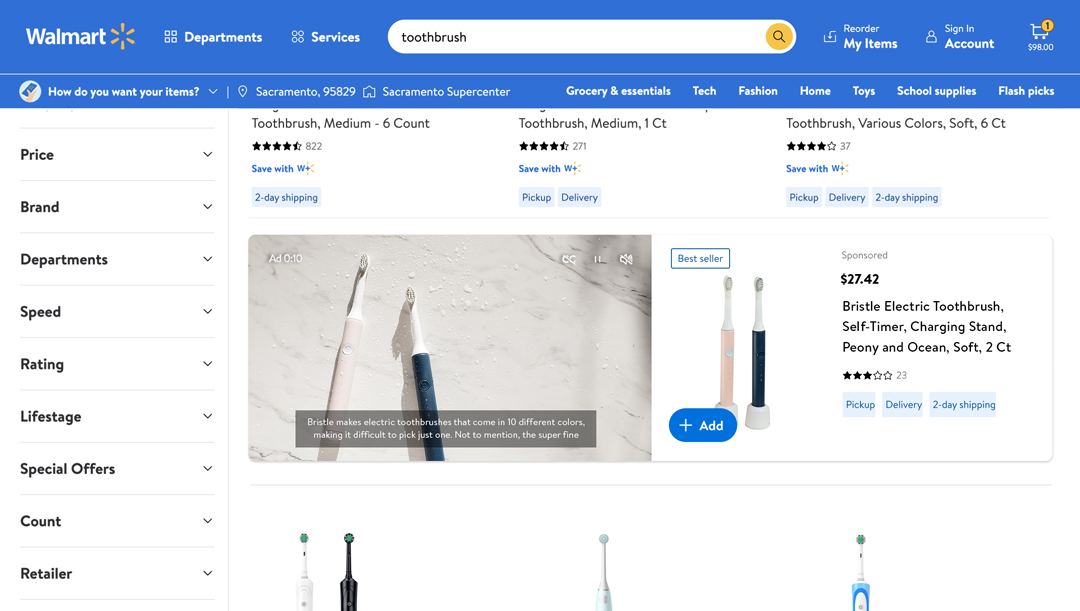The height and width of the screenshot is (611, 1080).
Task: Open the Home category
Action: [x=815, y=91]
